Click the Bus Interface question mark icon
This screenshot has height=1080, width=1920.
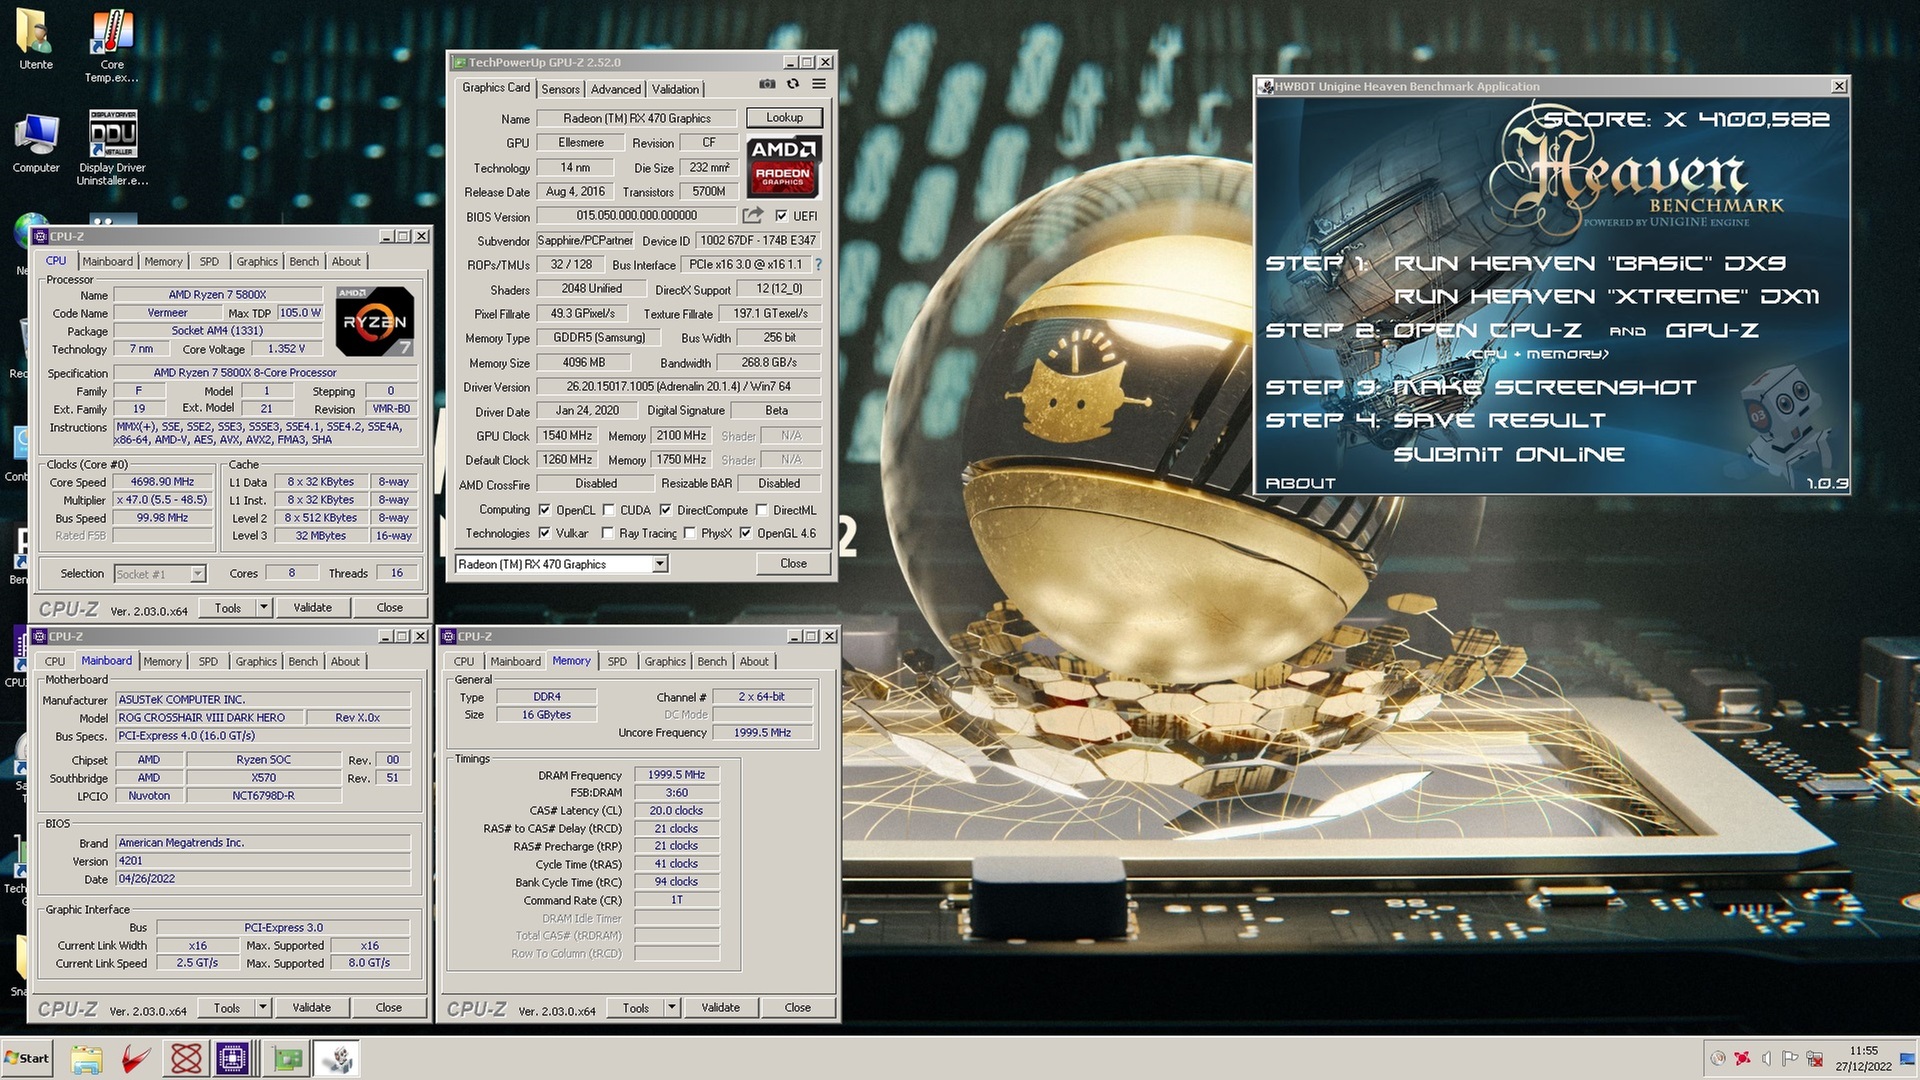pyautogui.click(x=818, y=265)
